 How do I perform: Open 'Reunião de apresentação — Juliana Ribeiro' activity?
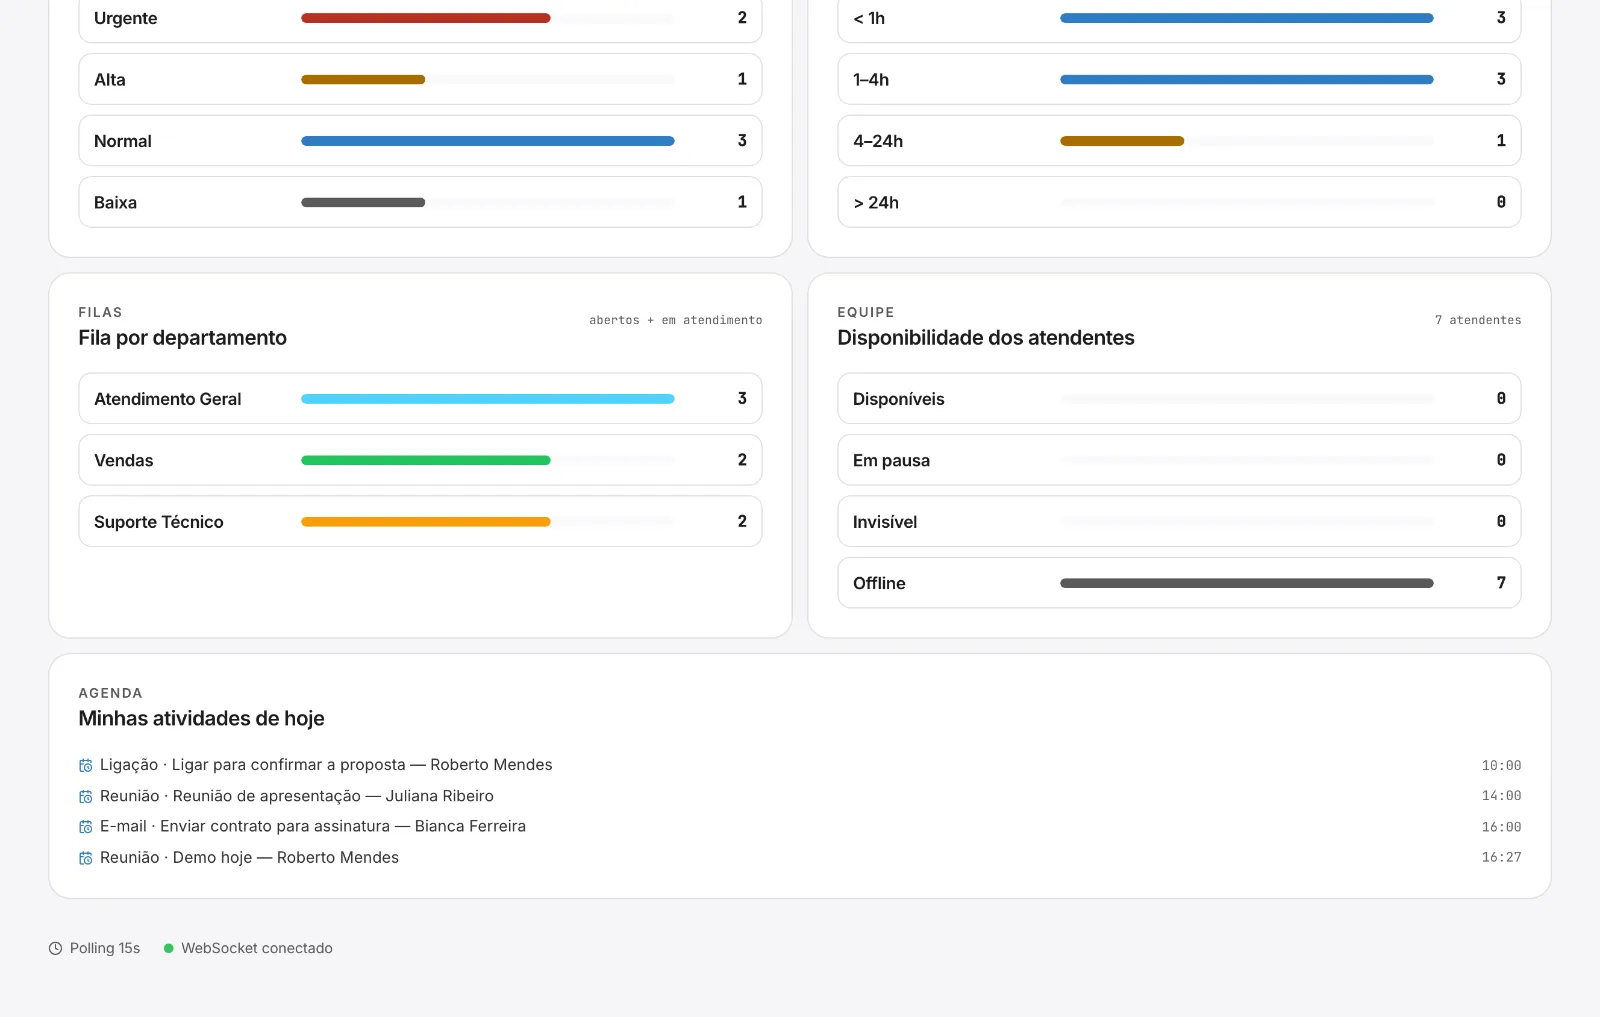297,796
